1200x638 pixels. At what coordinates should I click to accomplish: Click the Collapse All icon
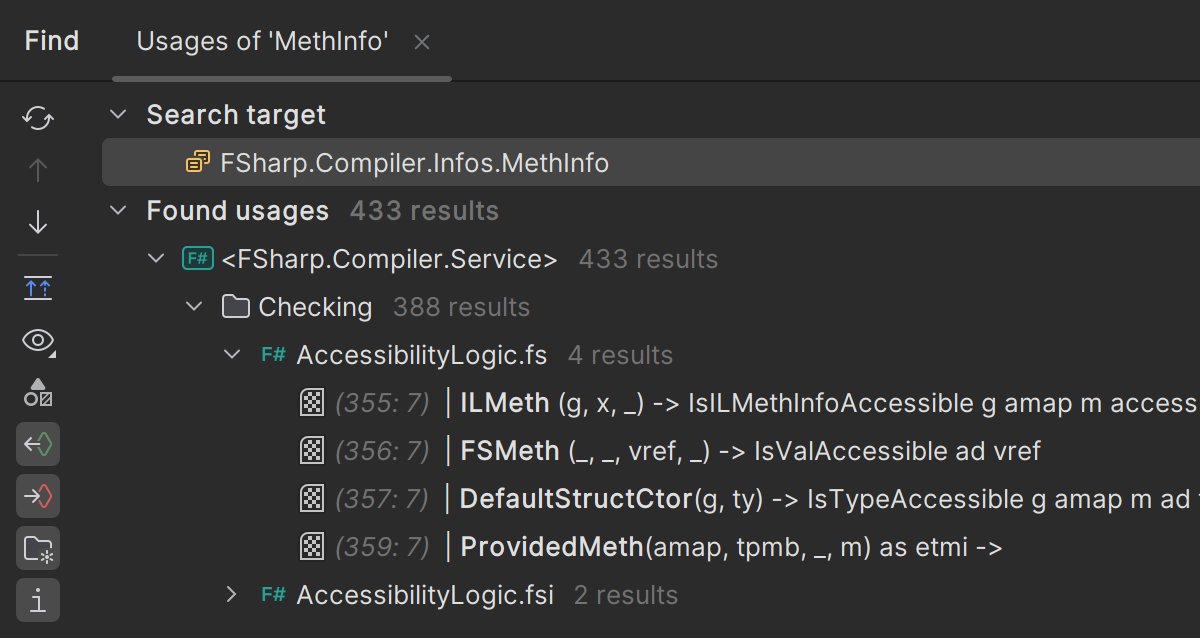coord(38,289)
